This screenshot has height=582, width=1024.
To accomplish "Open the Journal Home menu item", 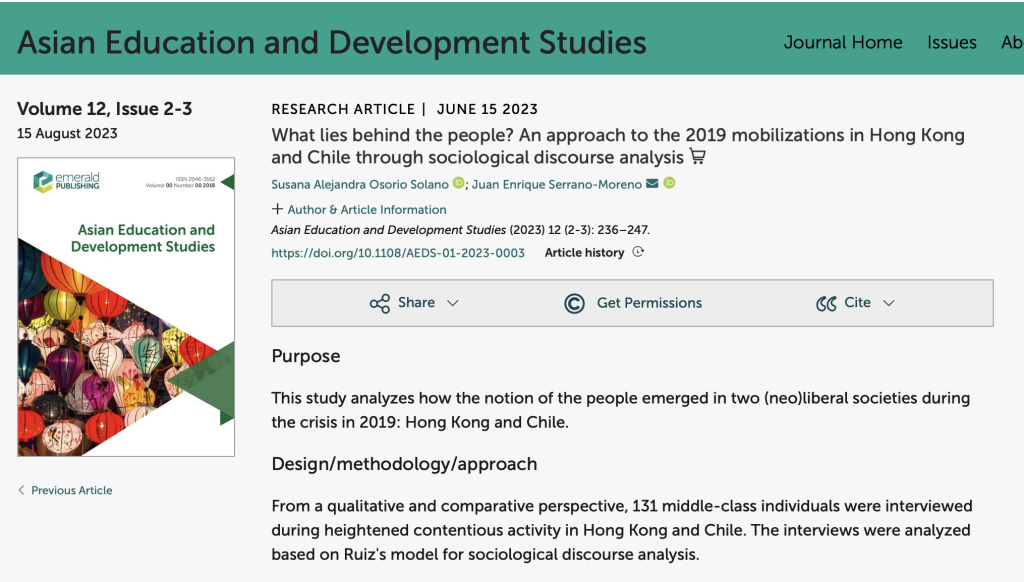I will (x=843, y=42).
